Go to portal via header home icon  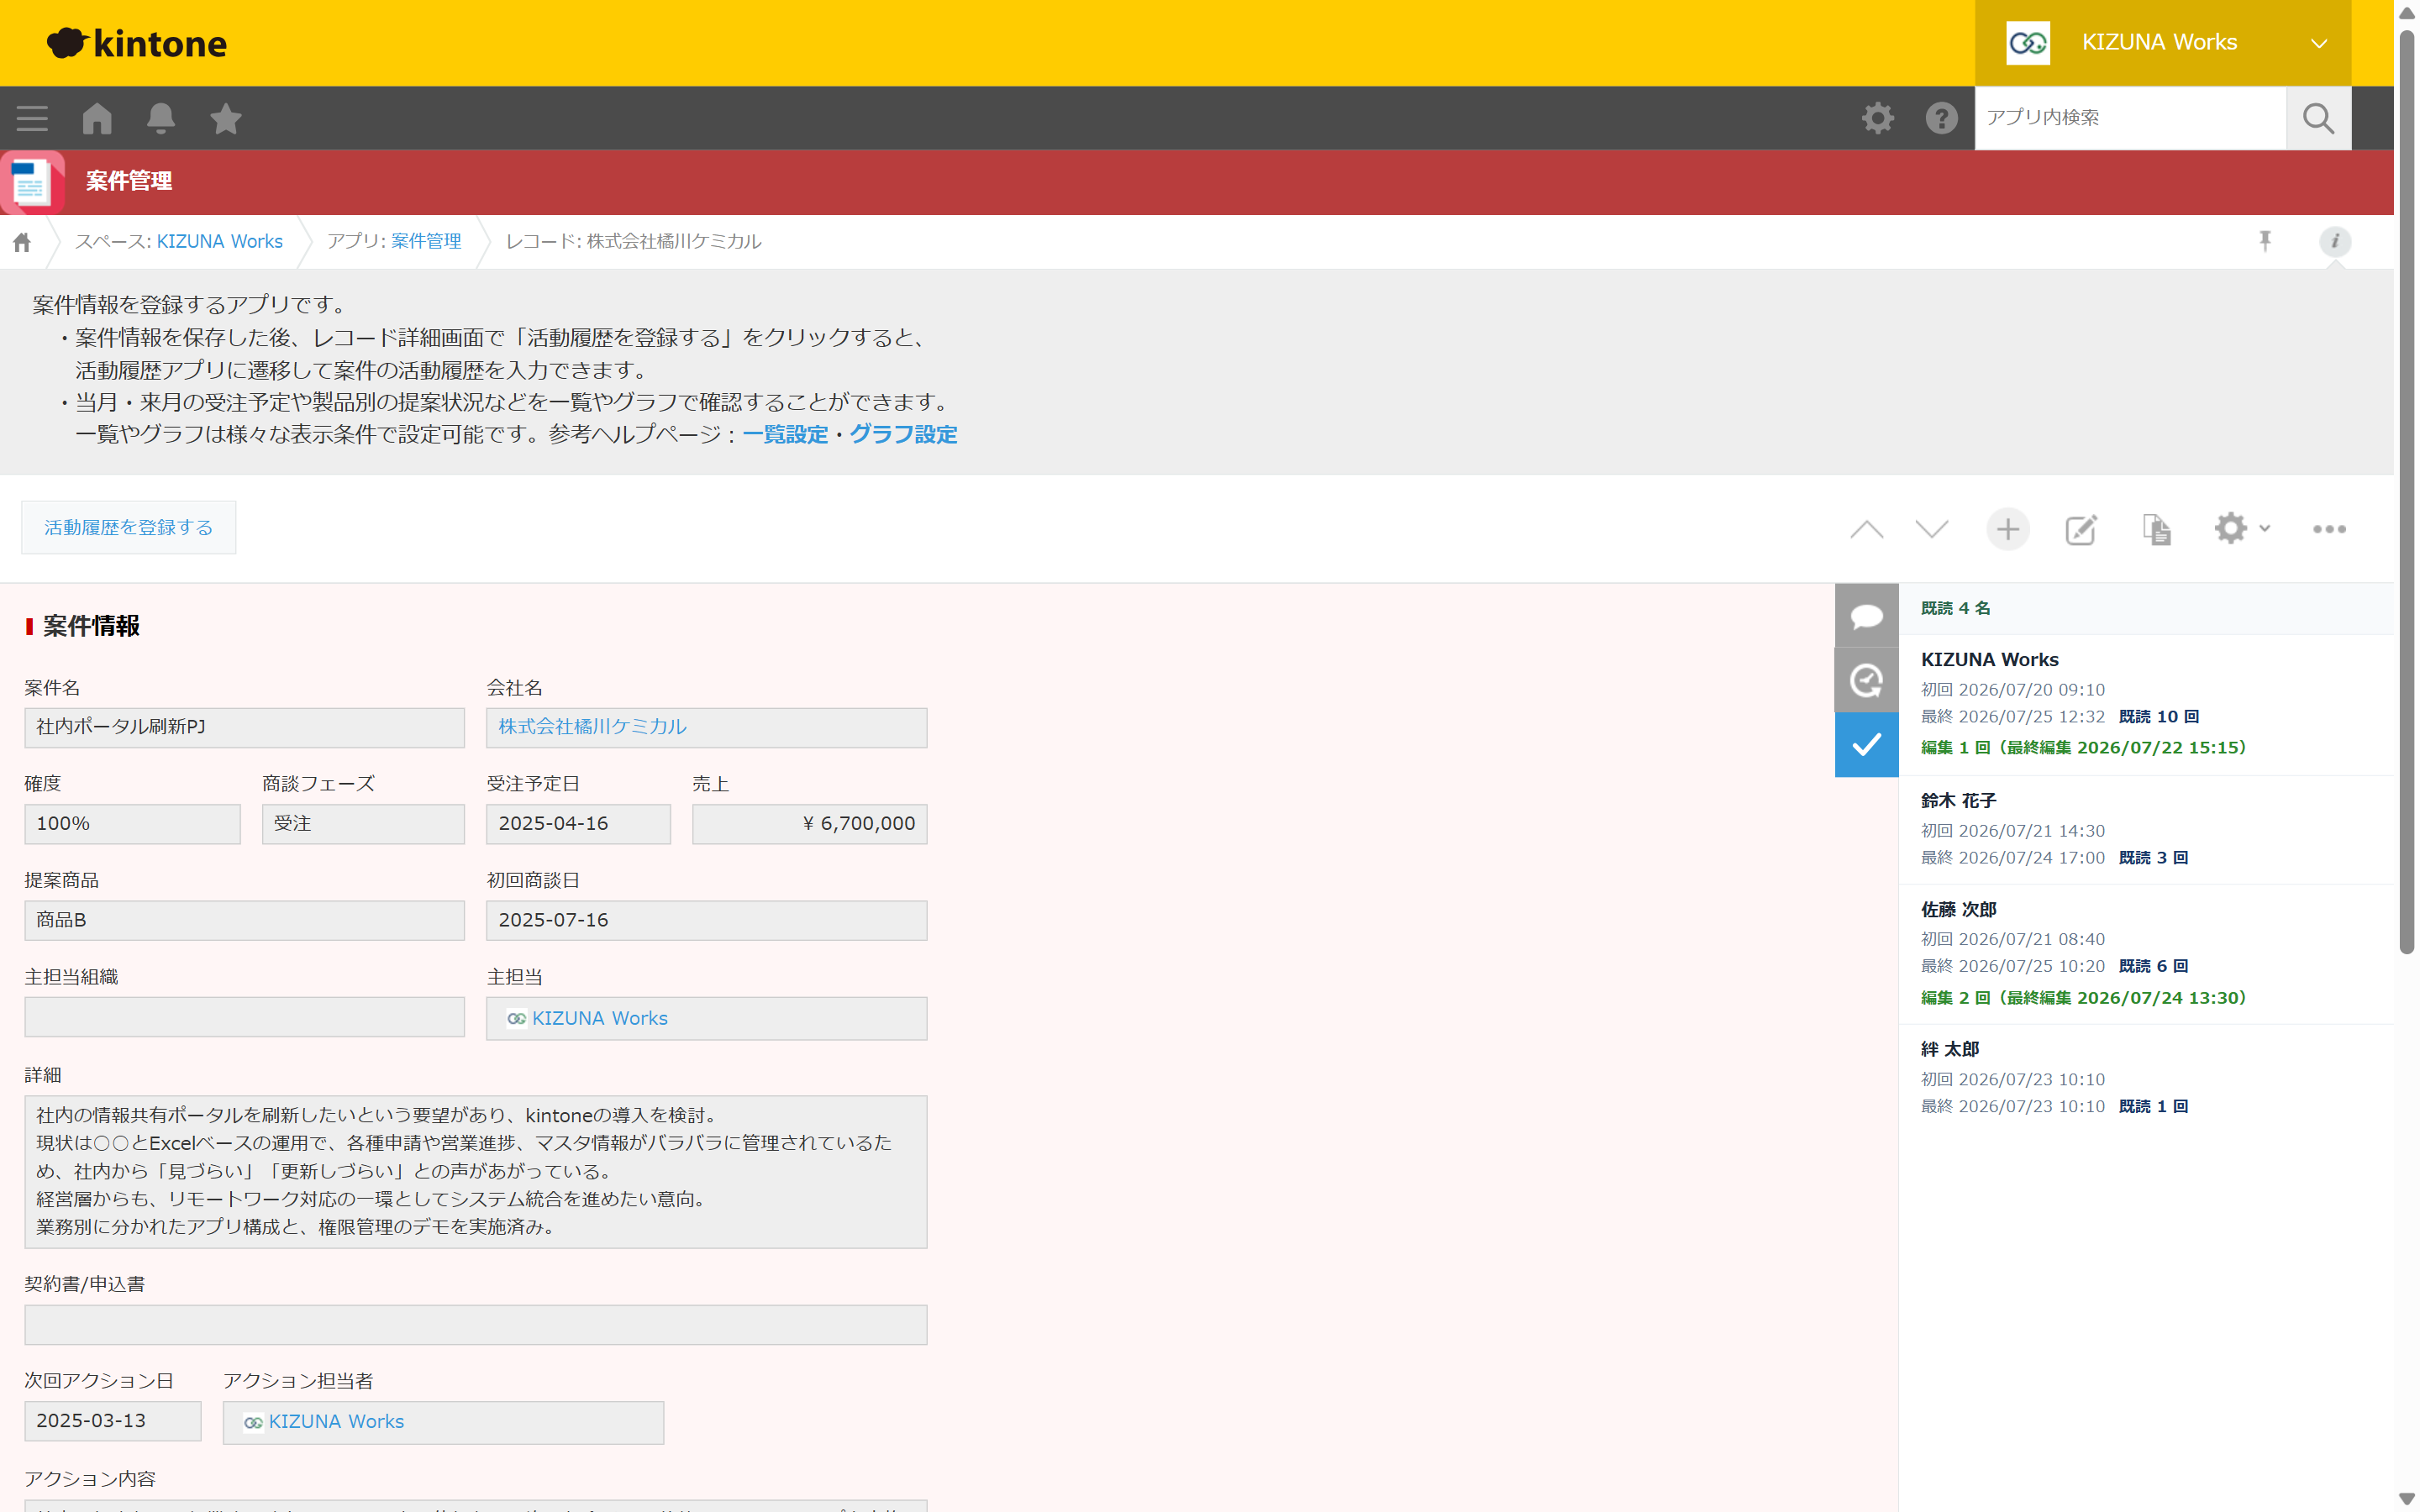pyautogui.click(x=97, y=118)
